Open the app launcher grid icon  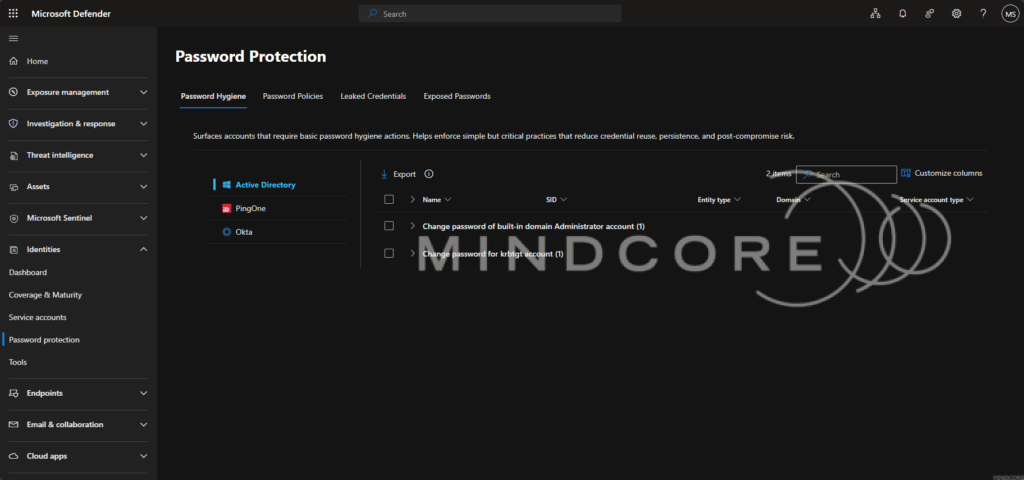(13, 14)
